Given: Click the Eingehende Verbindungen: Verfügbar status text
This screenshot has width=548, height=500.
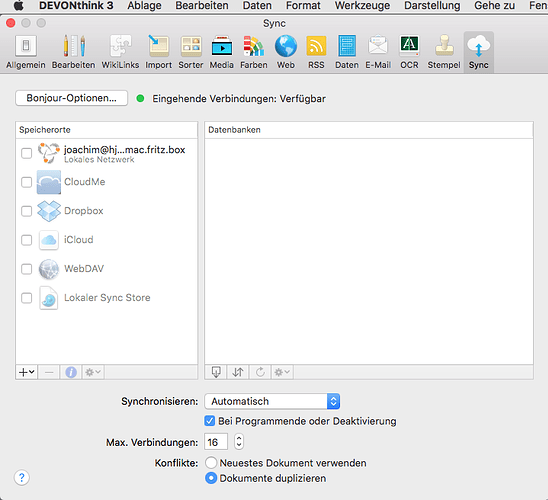Looking at the screenshot, I should pyautogui.click(x=239, y=99).
